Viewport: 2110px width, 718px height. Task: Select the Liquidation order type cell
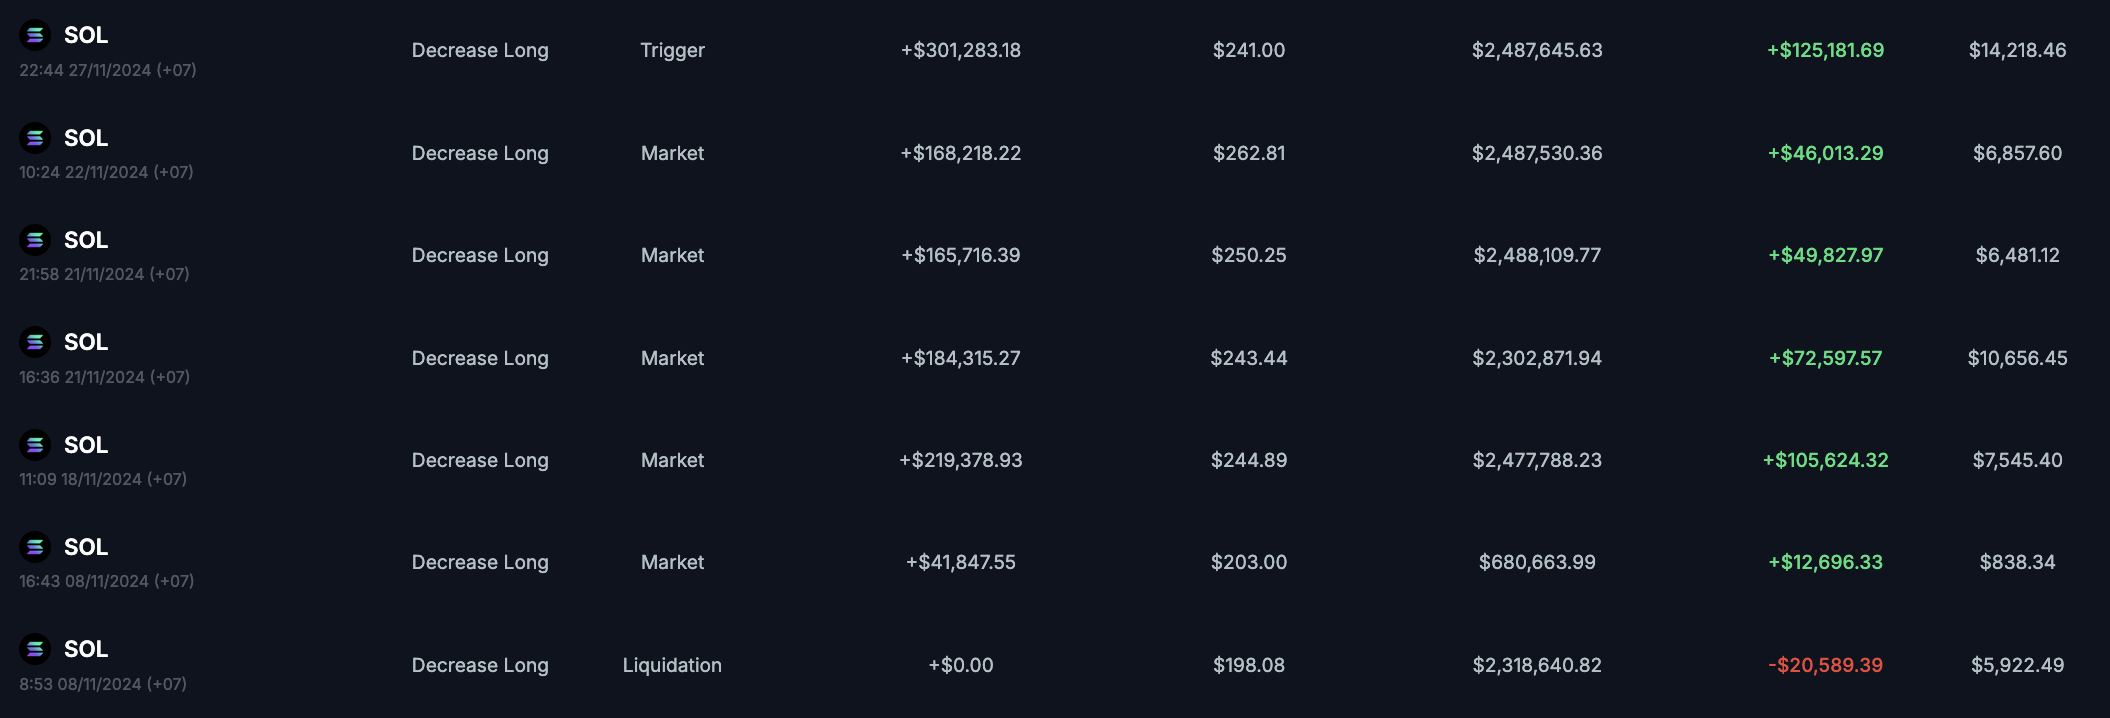672,665
